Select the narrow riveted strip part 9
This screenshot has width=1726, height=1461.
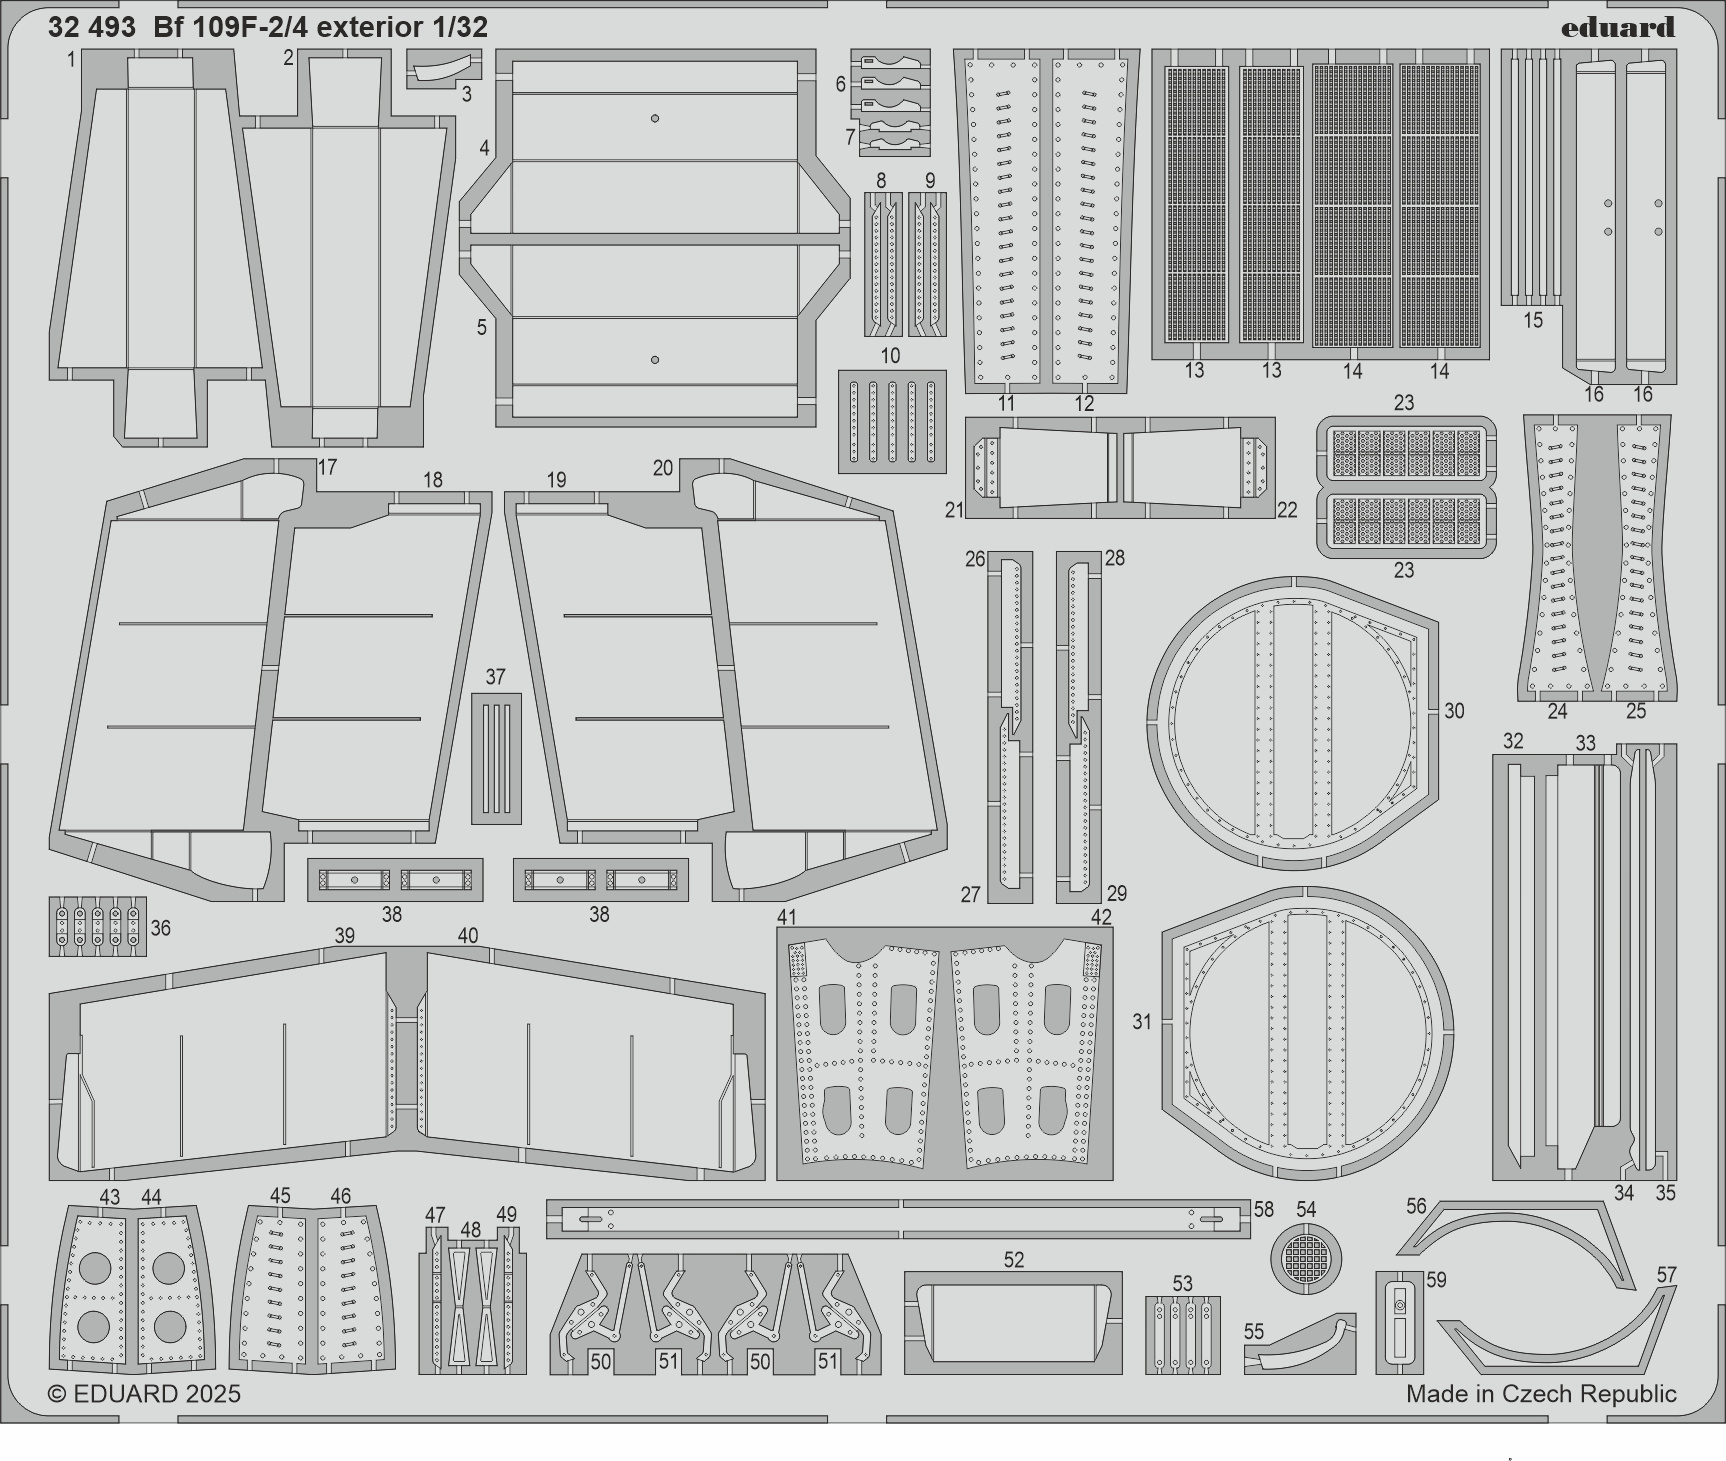pyautogui.click(x=928, y=264)
